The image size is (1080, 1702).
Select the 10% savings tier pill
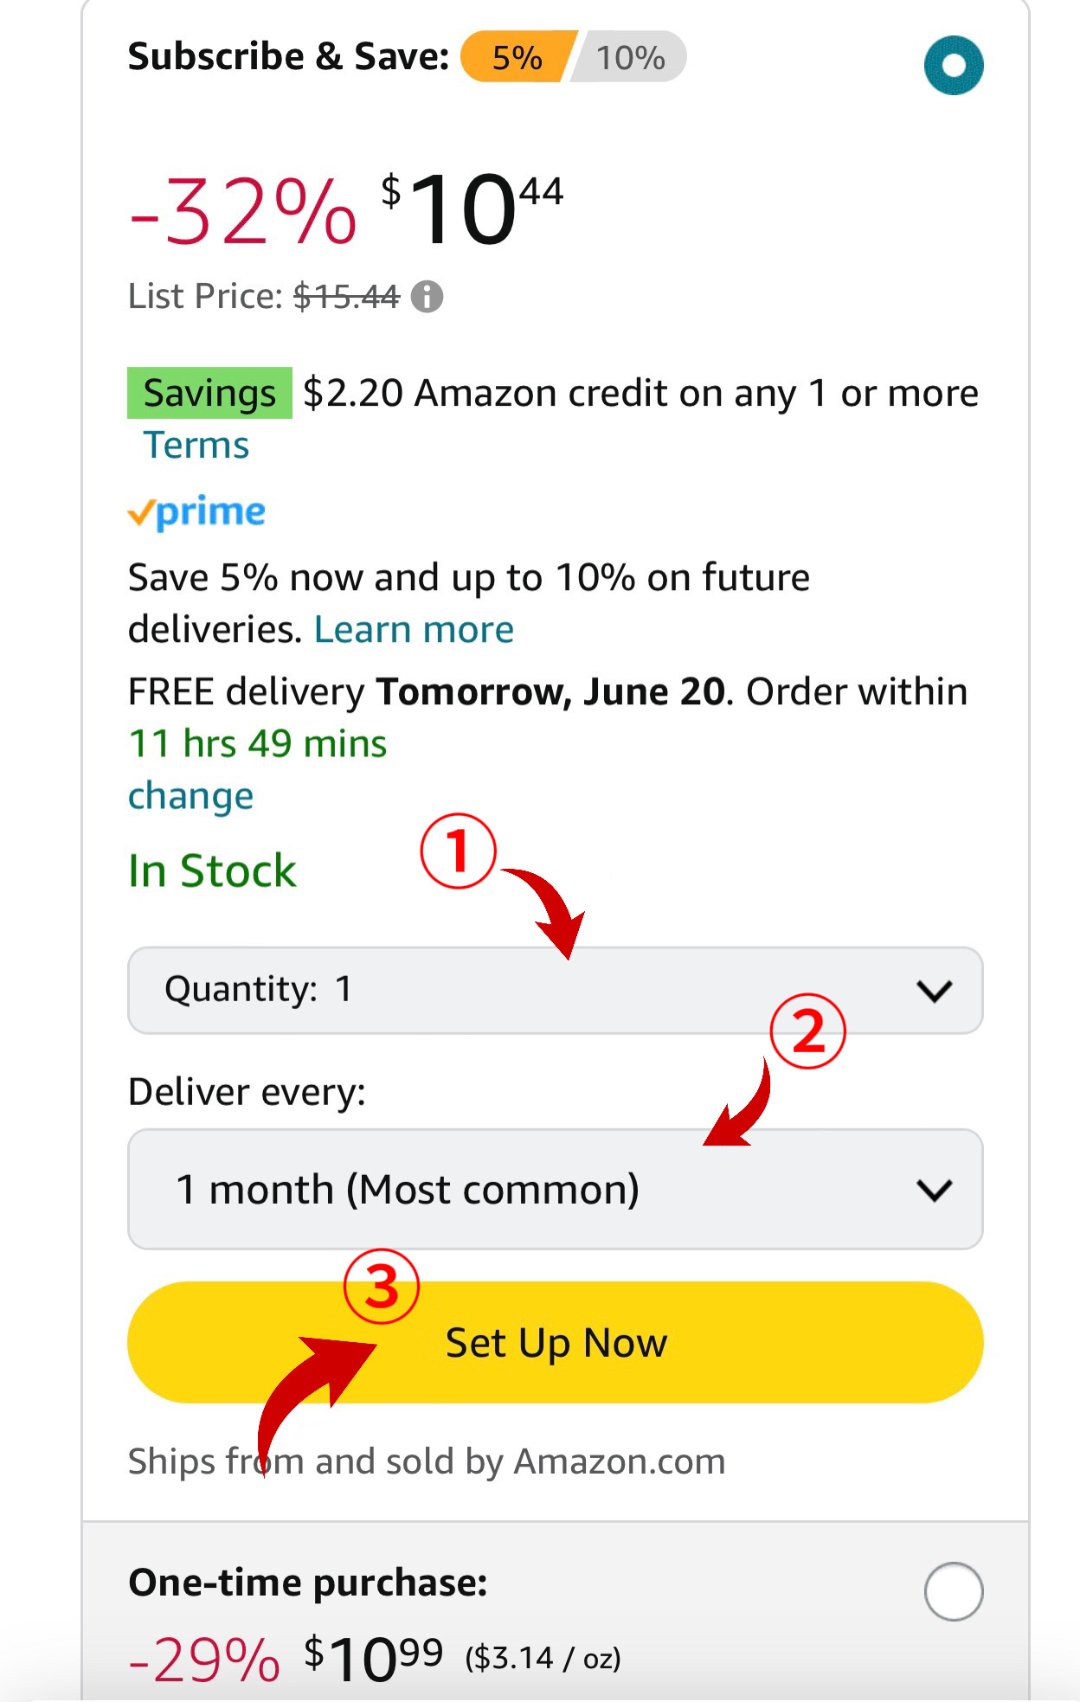(x=631, y=57)
